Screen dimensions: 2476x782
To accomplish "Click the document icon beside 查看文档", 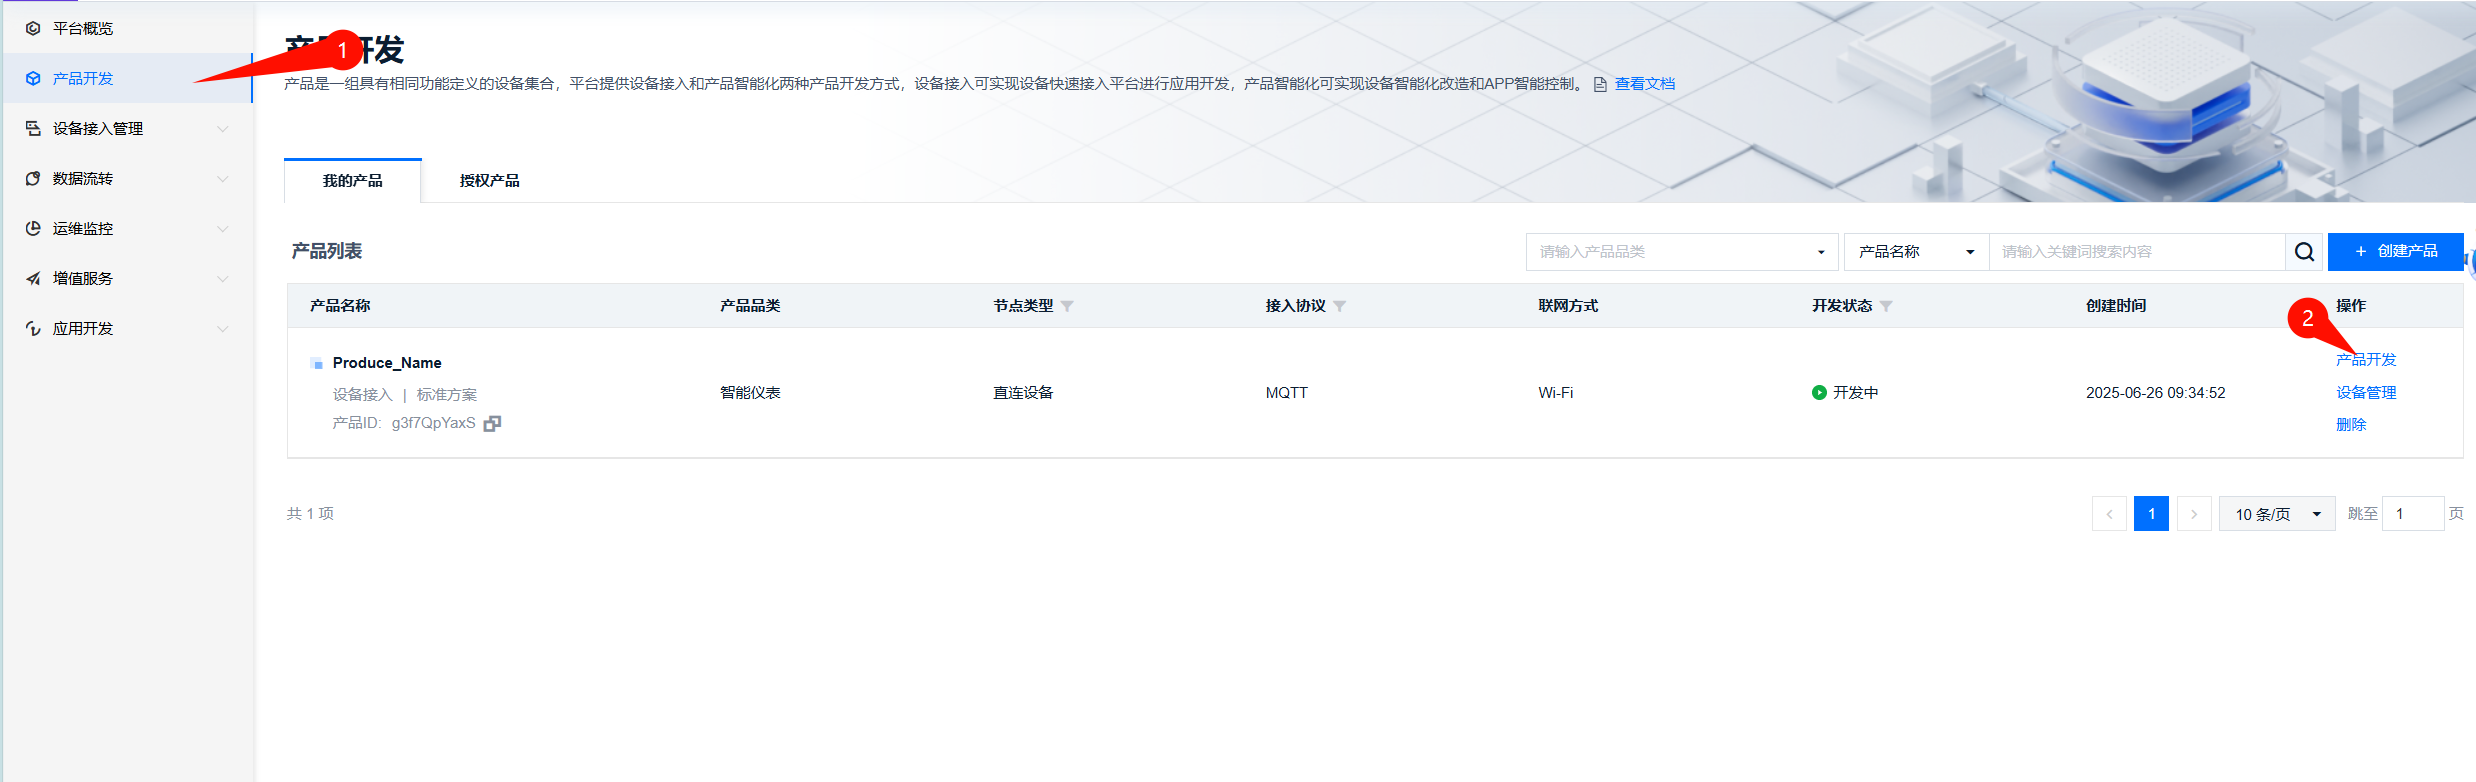I will click(x=1600, y=85).
